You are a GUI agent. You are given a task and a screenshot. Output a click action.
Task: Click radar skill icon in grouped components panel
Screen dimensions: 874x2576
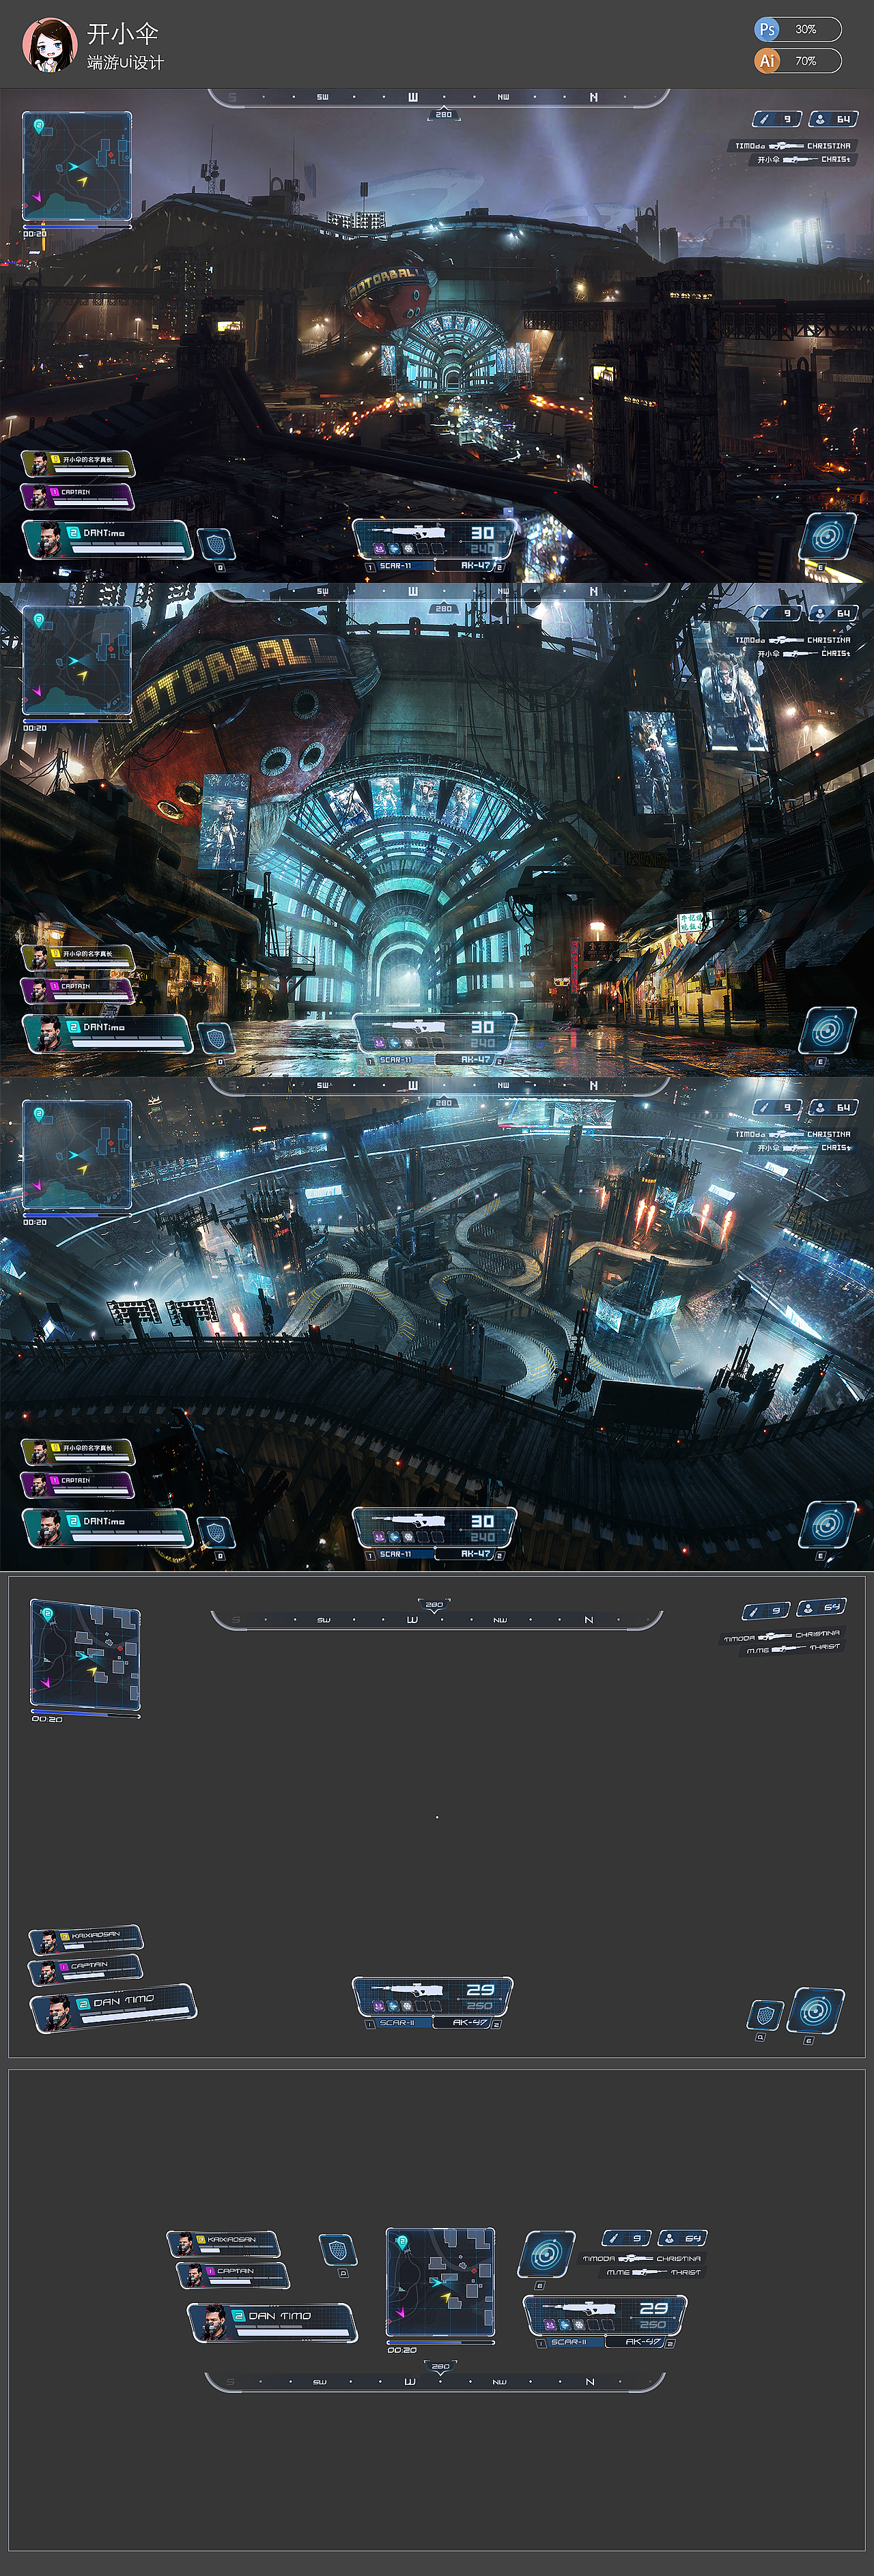546,2255
